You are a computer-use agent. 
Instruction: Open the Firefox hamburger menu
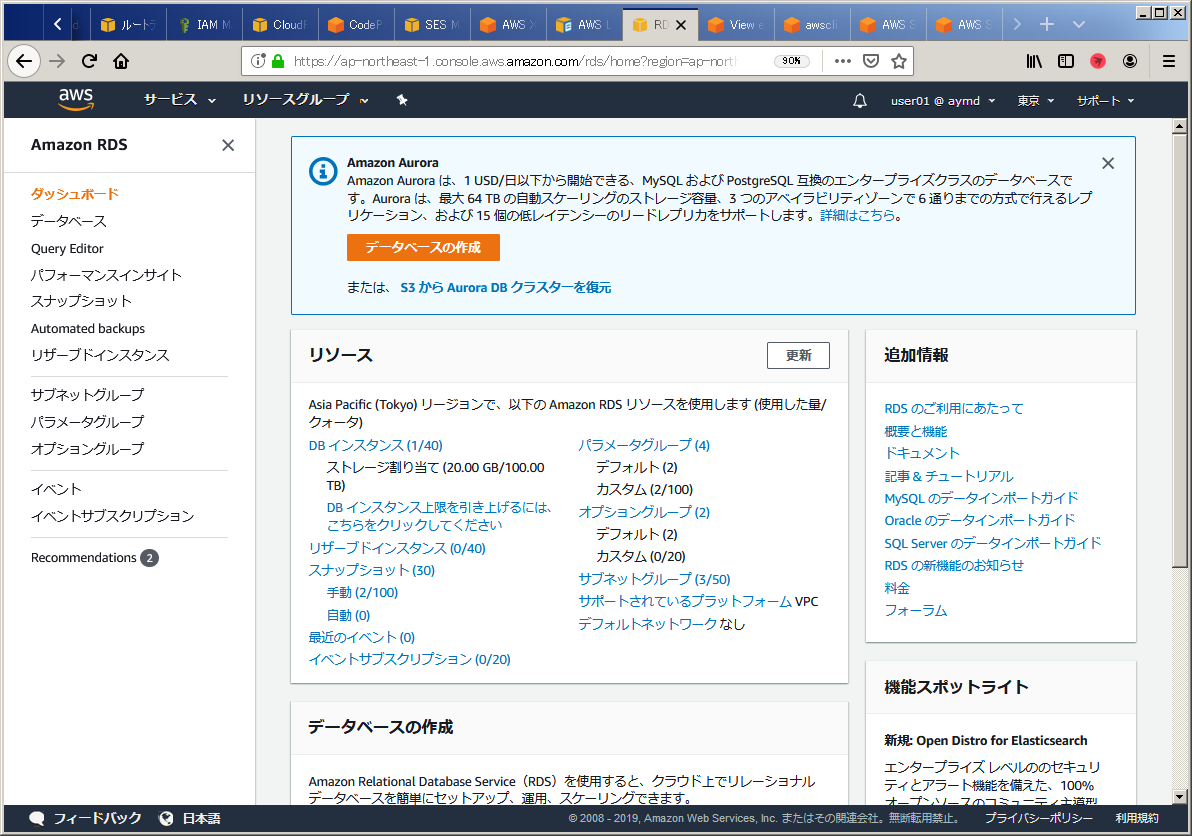point(1169,61)
